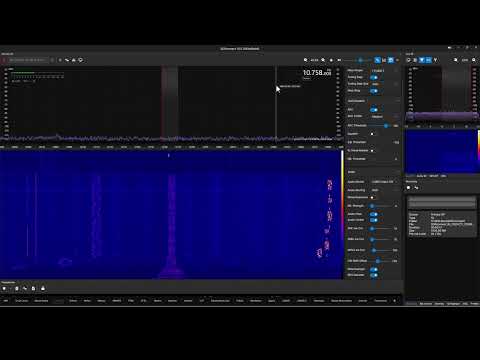Screen dimensions: 480x360
Task: Open the Audio Muting dropdown
Action: point(385,190)
